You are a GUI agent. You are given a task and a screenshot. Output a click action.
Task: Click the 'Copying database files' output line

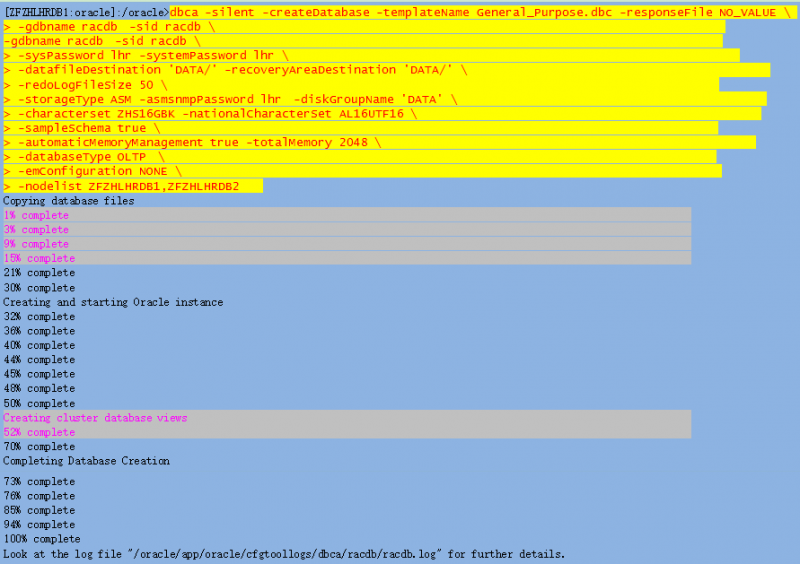pyautogui.click(x=69, y=201)
